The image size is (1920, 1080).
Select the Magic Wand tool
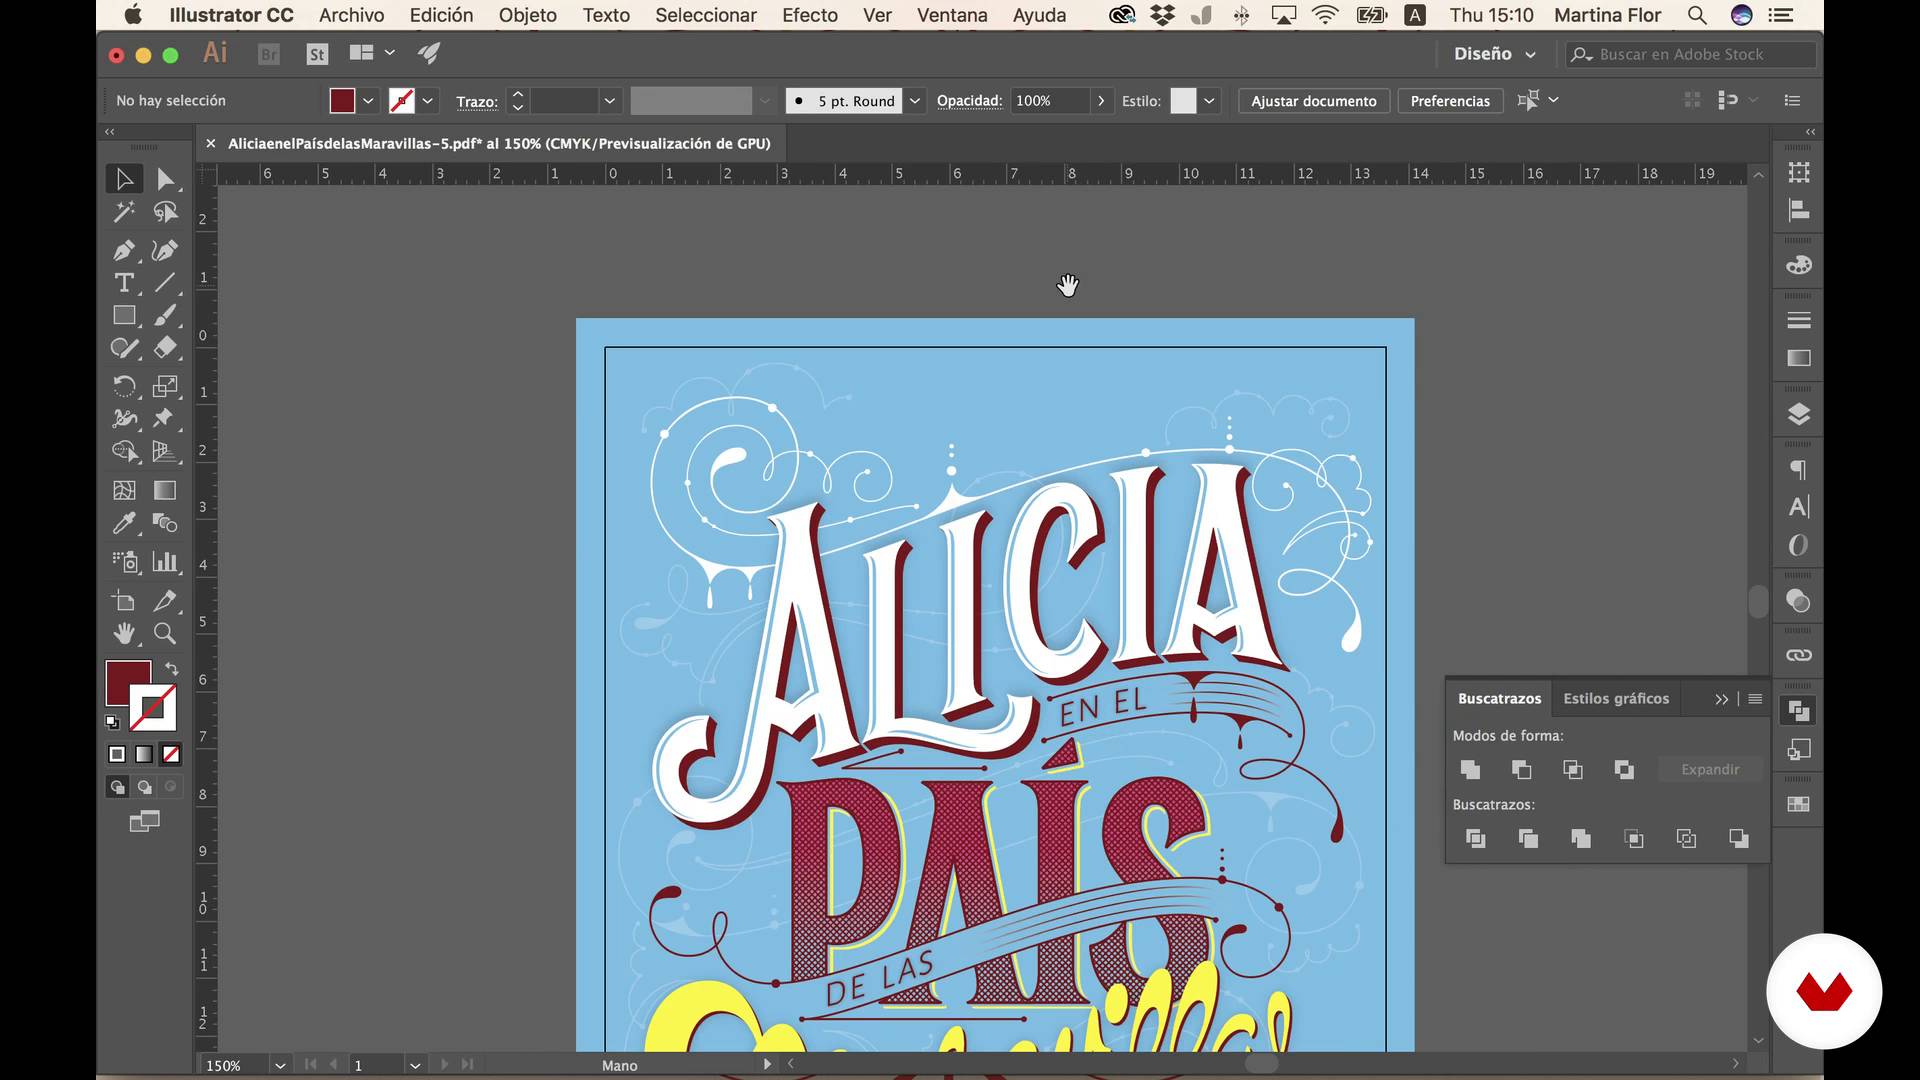tap(124, 212)
